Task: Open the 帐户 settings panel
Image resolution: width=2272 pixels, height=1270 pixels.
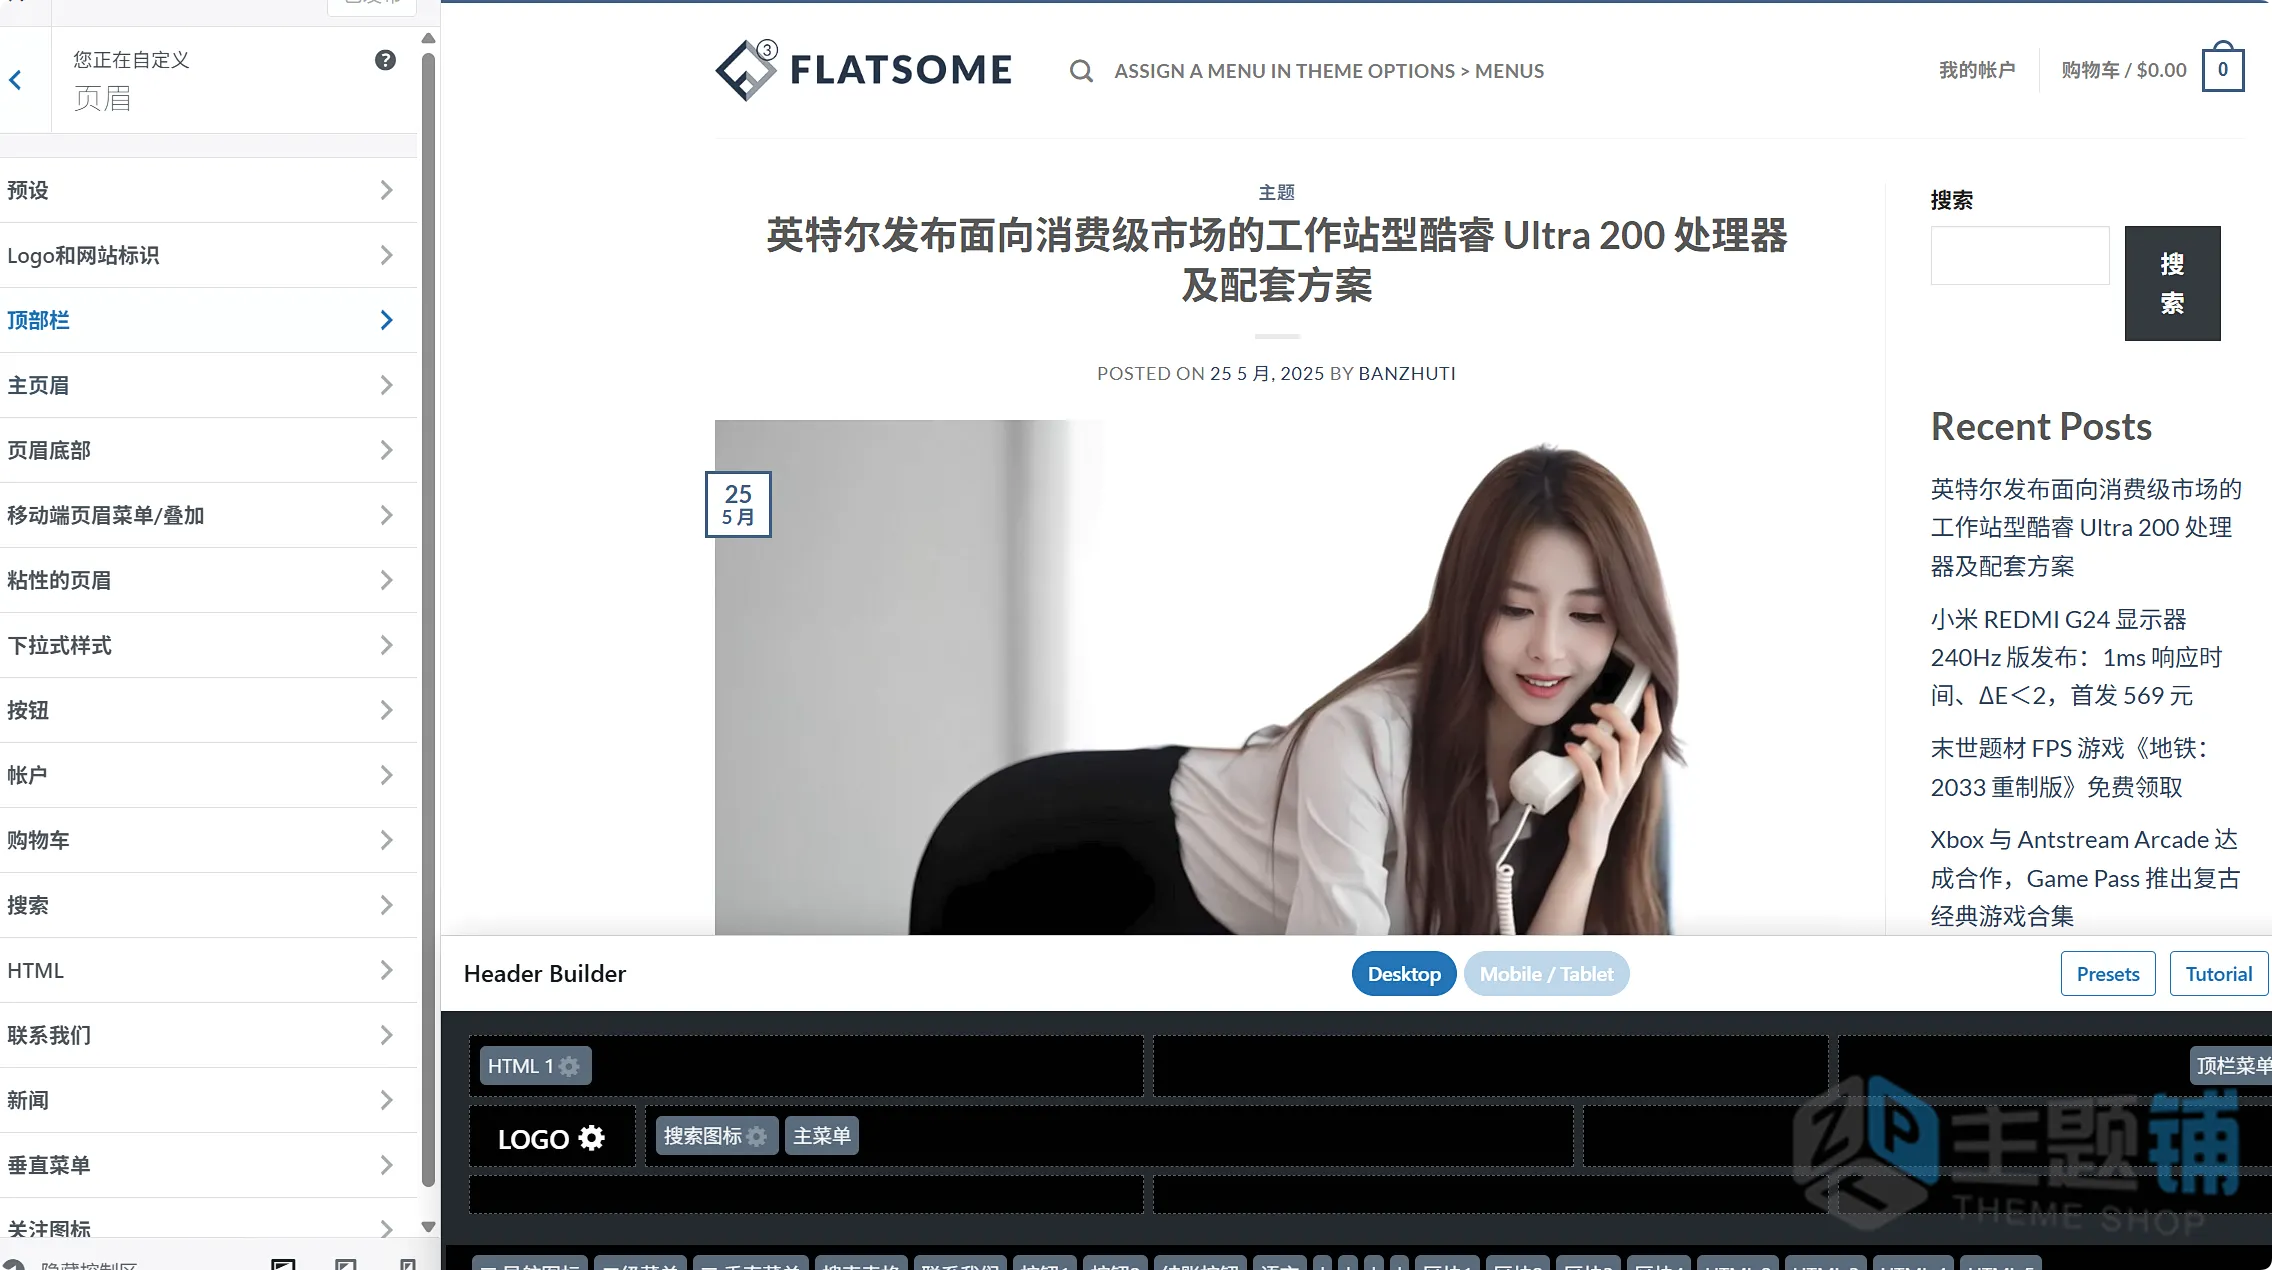Action: click(208, 775)
